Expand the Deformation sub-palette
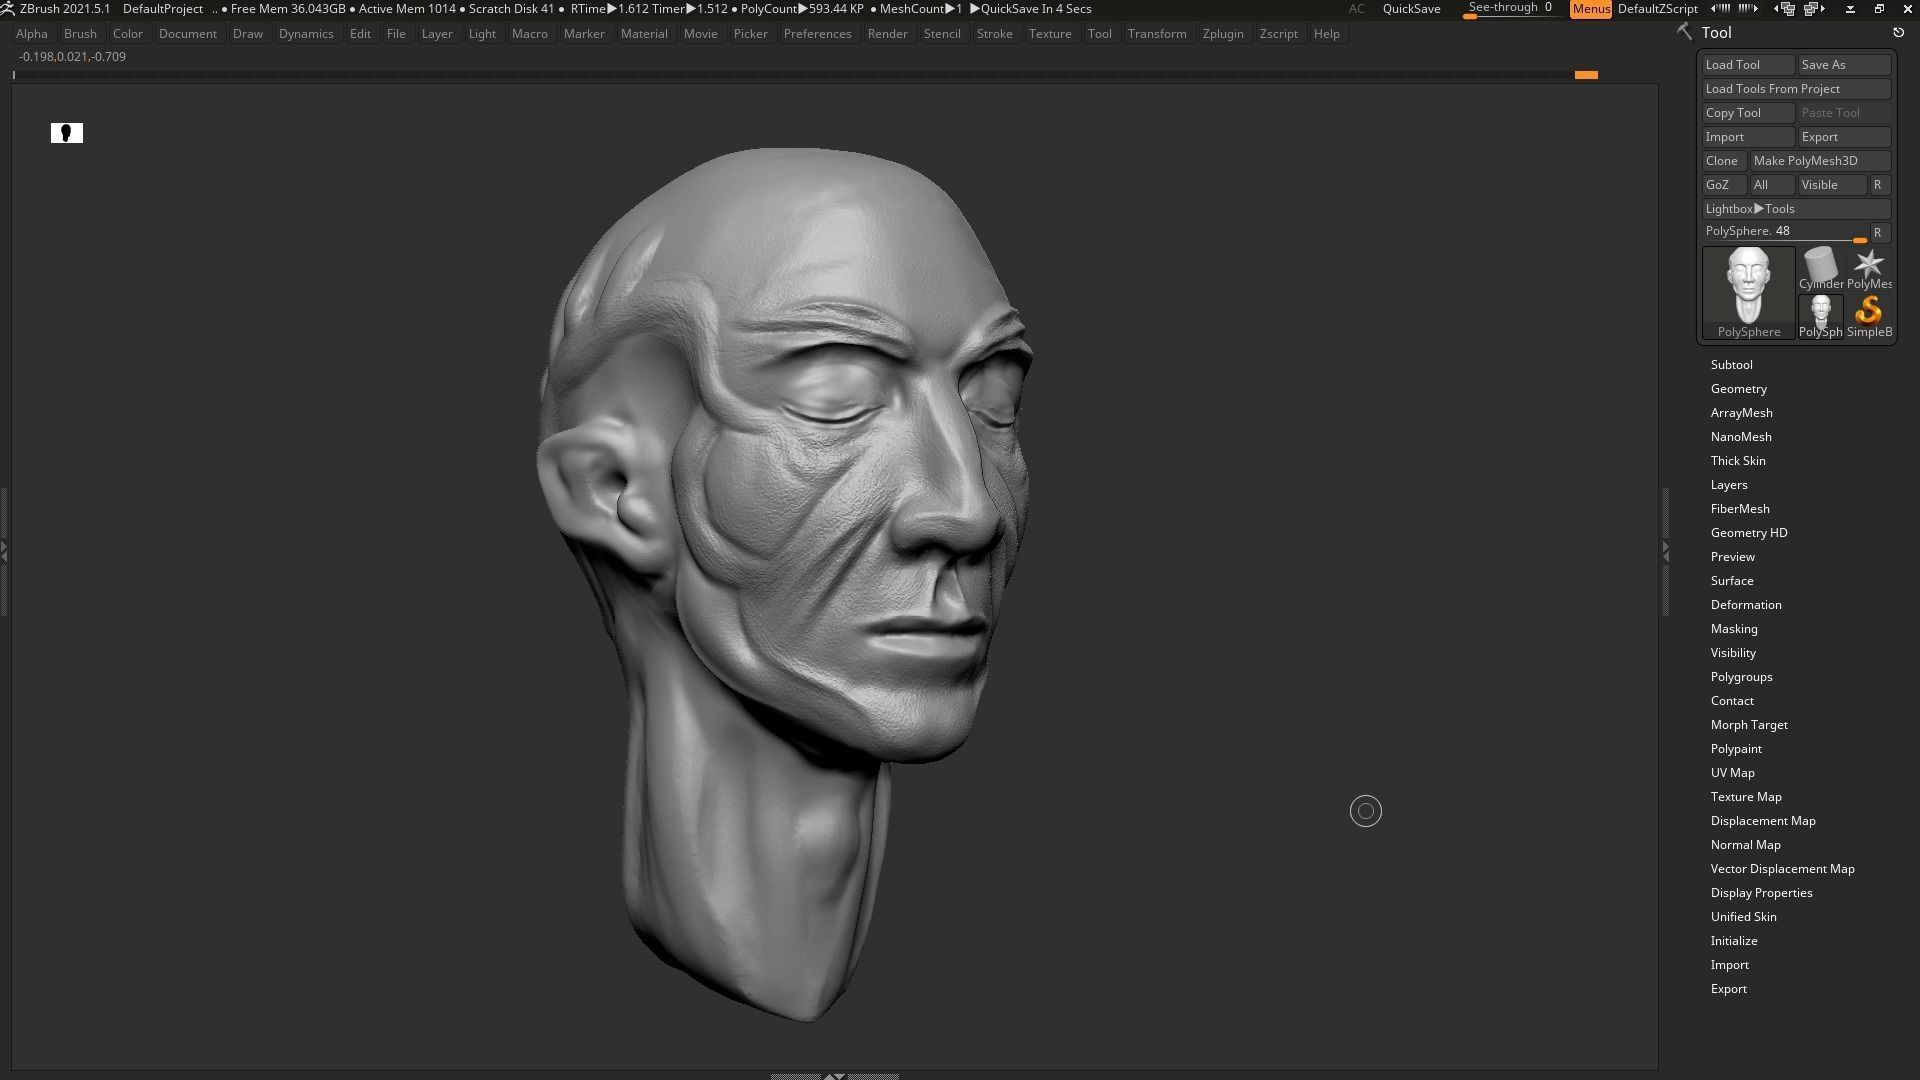Screen dimensions: 1920x1080 click(1745, 605)
